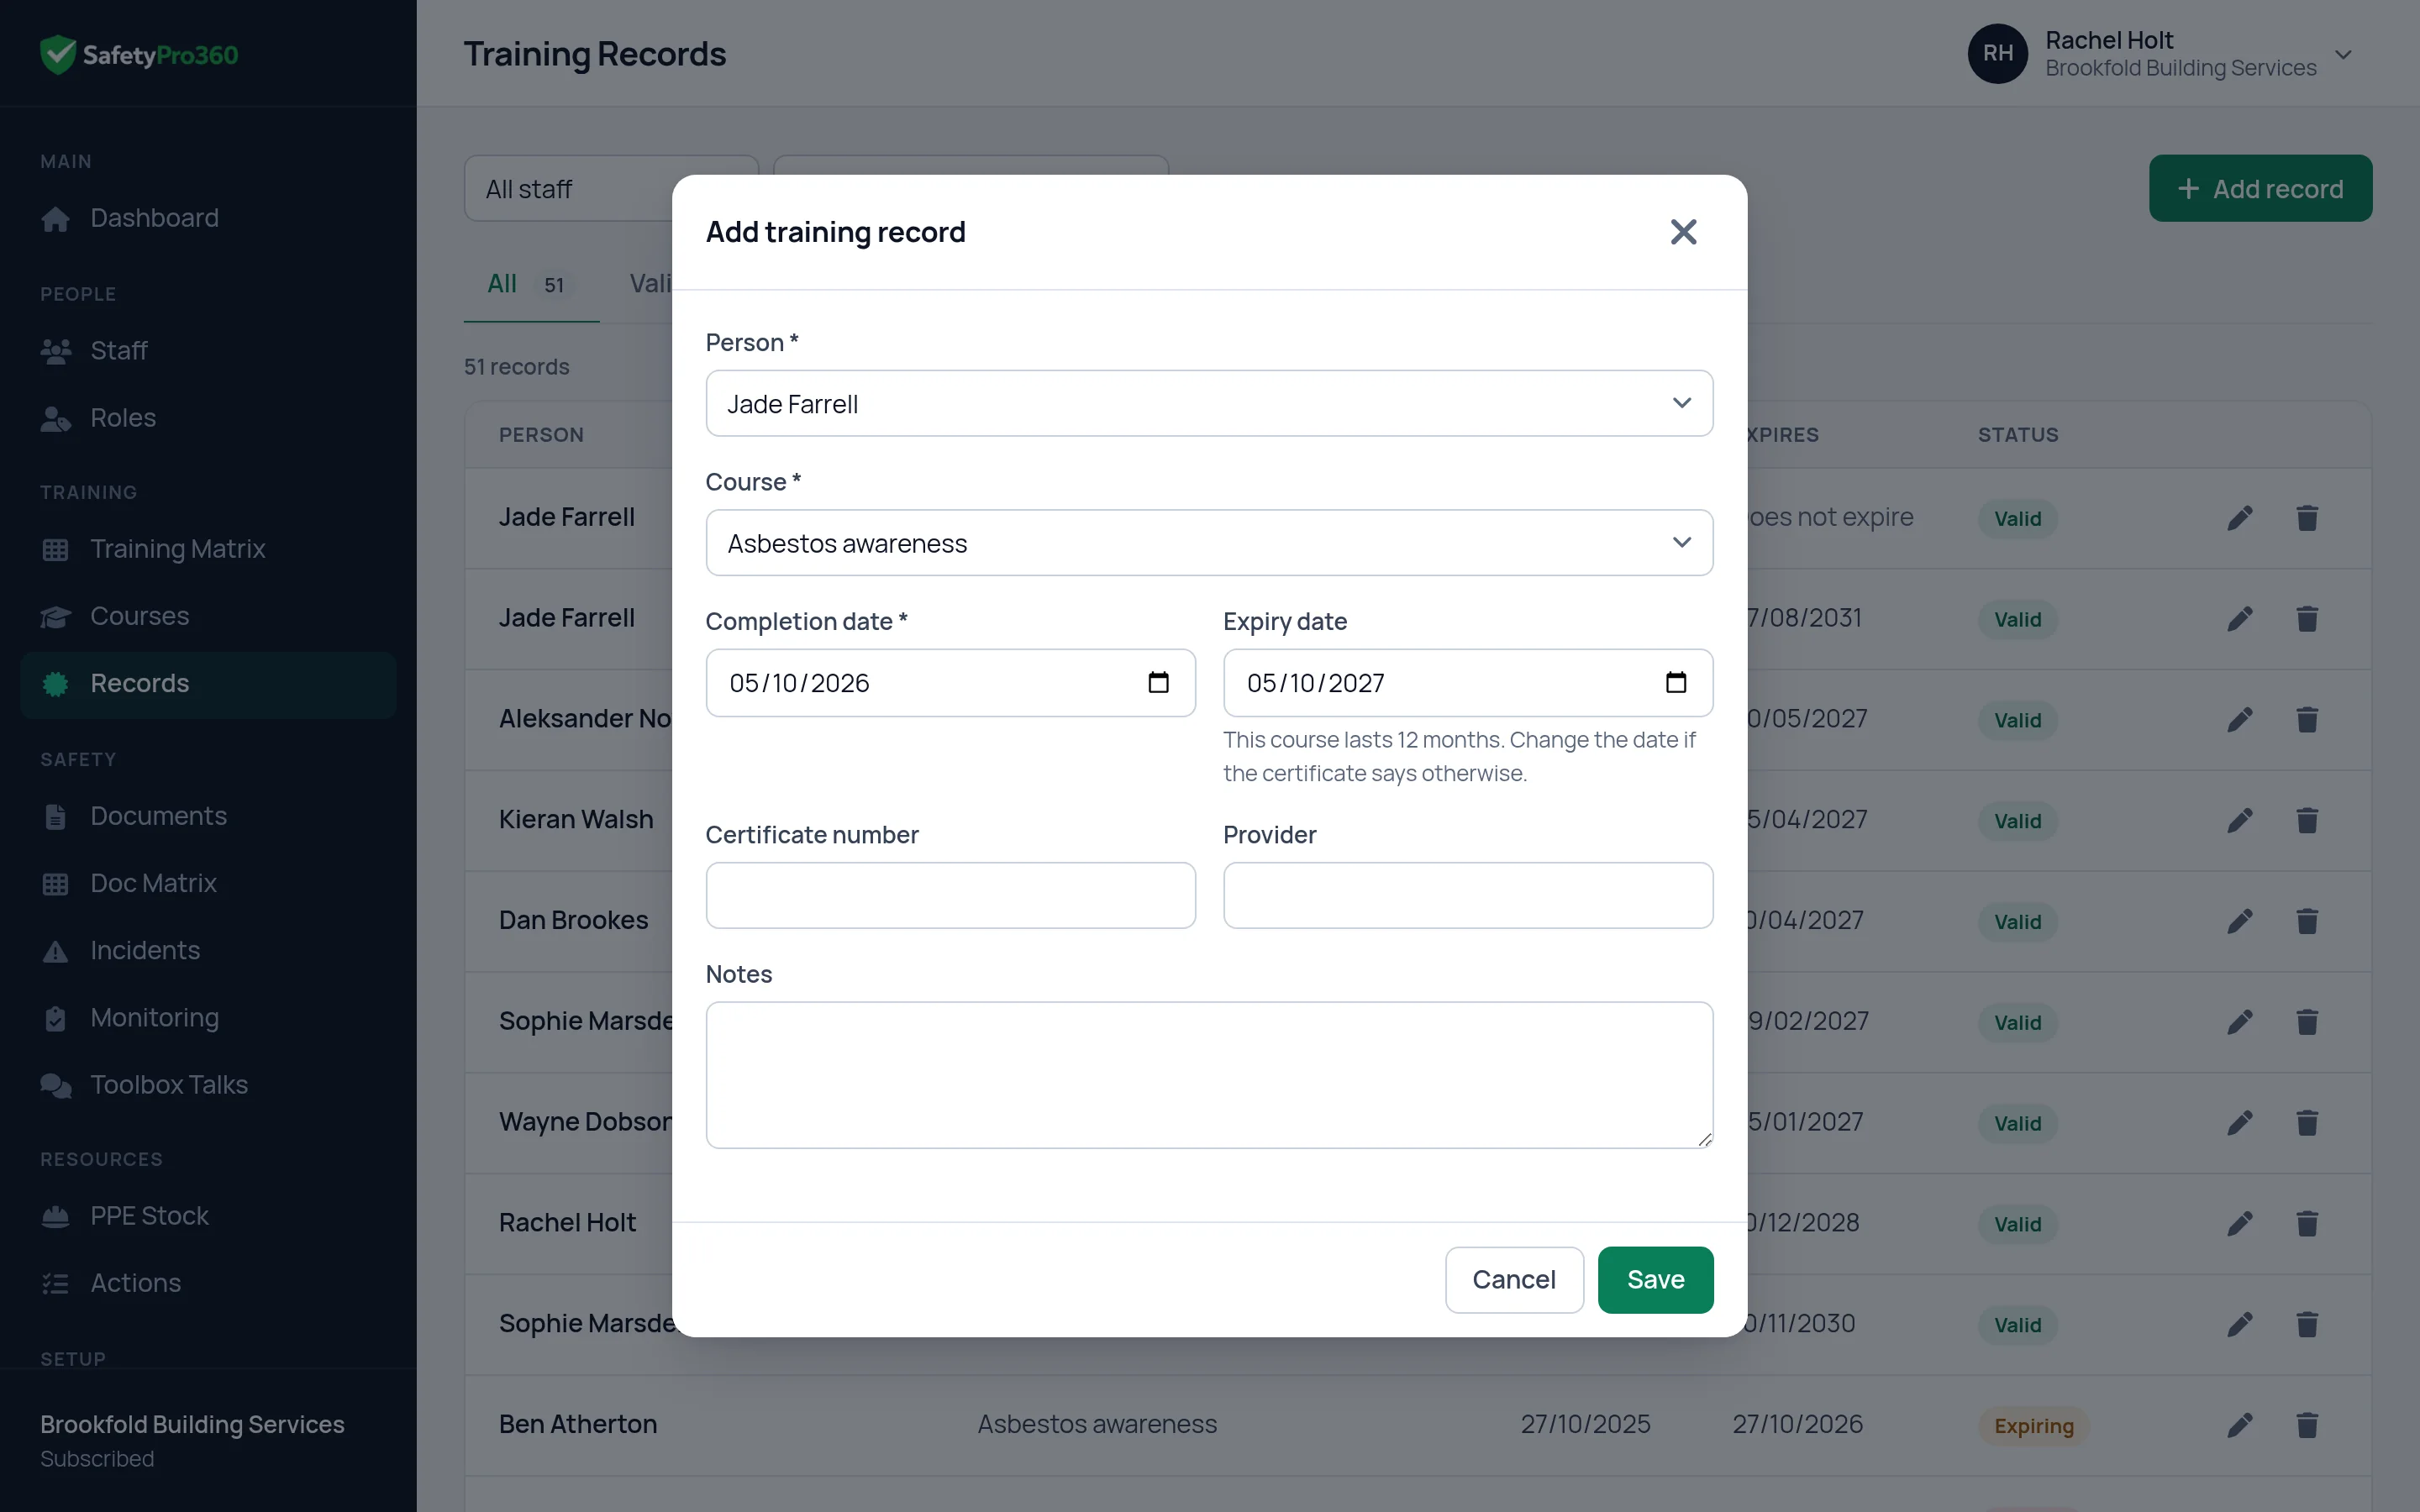
Task: Open the All staff filter dropdown
Action: pos(570,188)
